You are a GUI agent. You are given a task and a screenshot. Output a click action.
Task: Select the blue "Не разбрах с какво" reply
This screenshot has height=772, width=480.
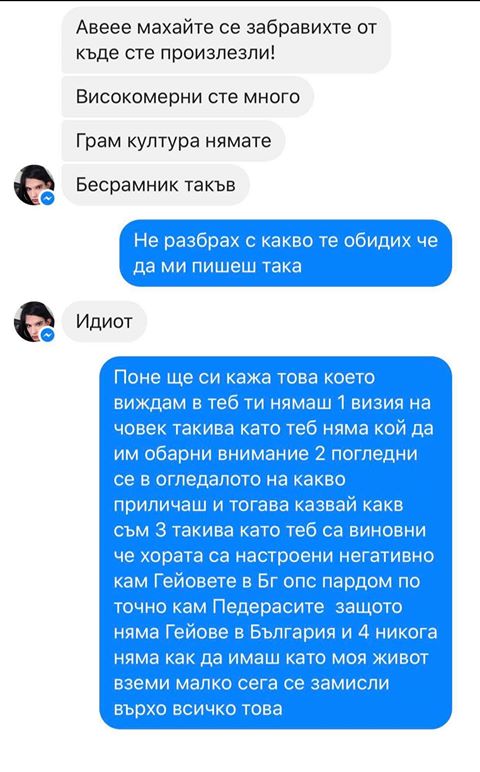286,253
